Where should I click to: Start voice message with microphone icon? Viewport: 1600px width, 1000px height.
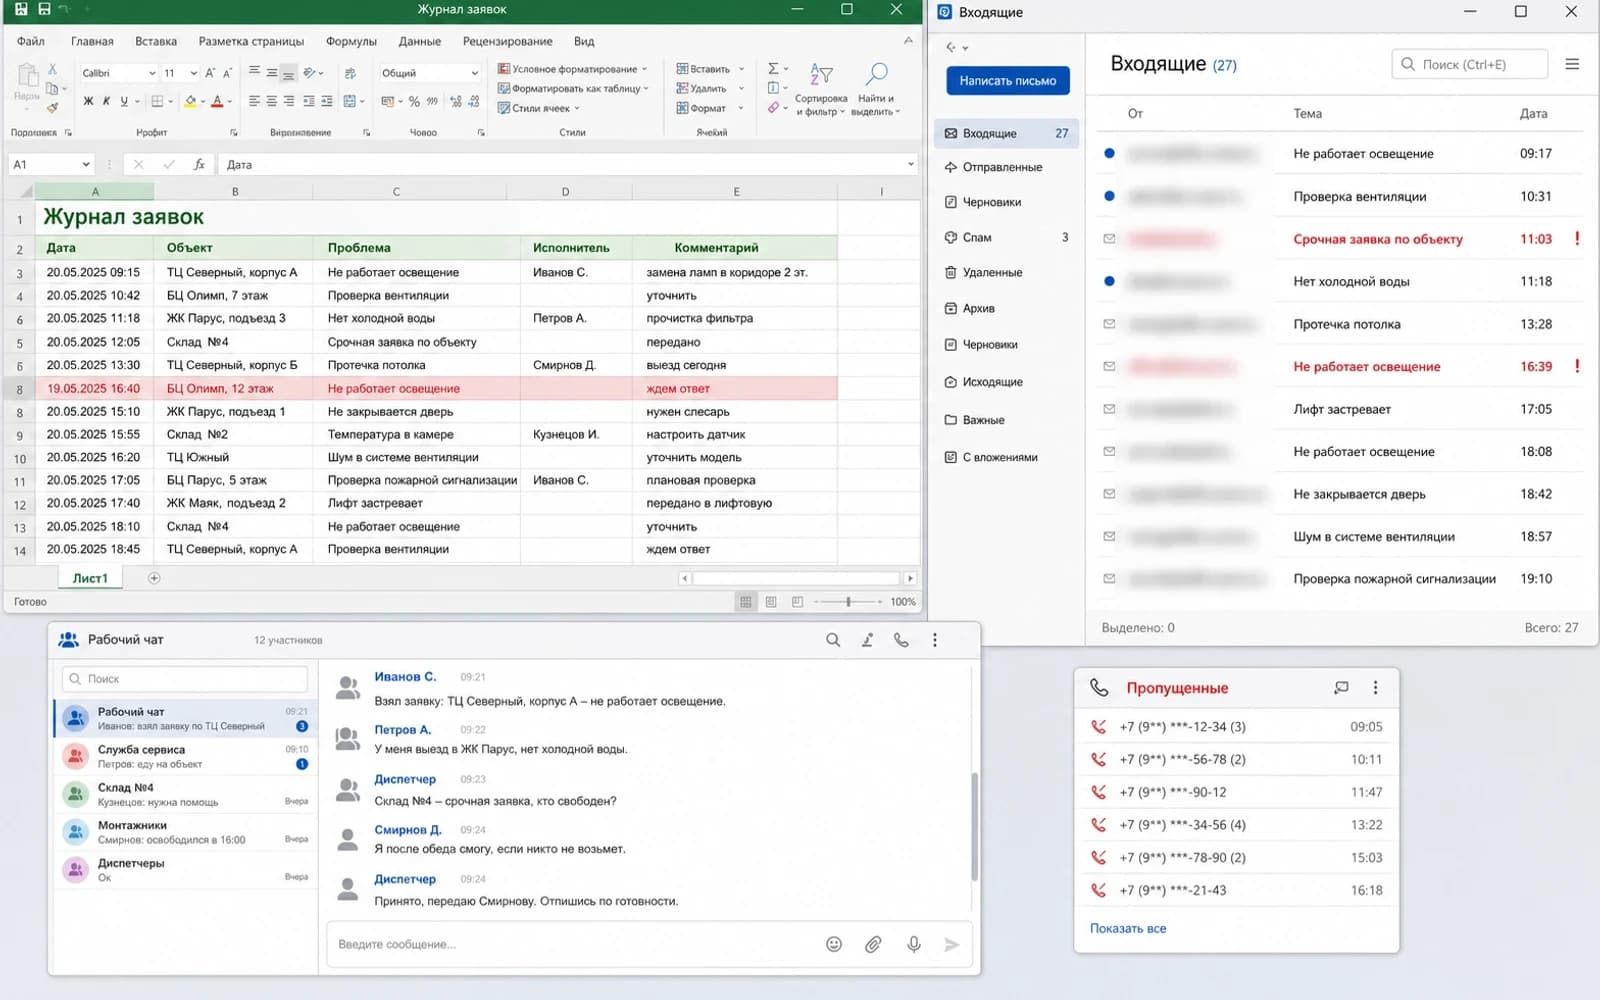pos(913,944)
